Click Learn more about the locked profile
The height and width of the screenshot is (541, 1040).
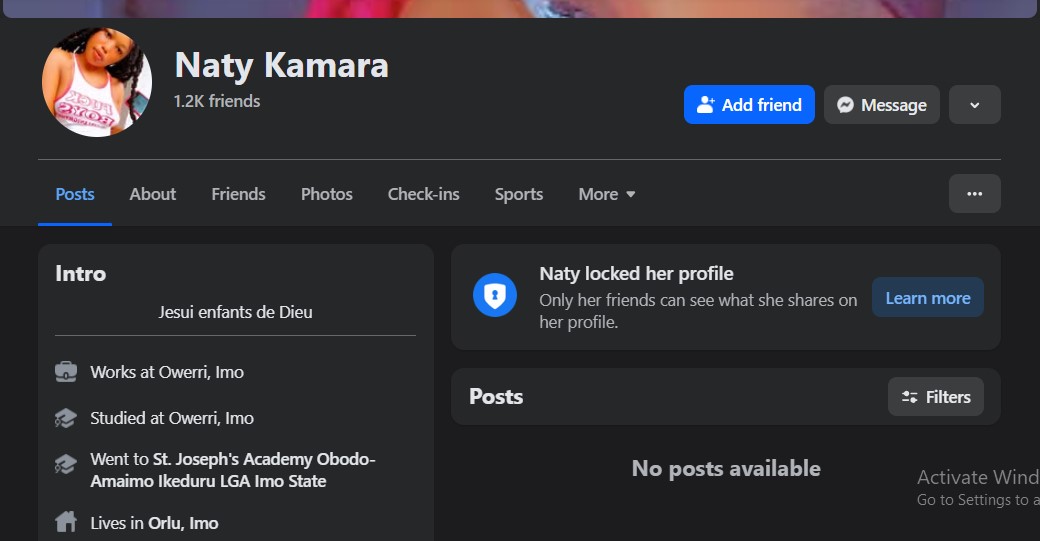(x=927, y=298)
